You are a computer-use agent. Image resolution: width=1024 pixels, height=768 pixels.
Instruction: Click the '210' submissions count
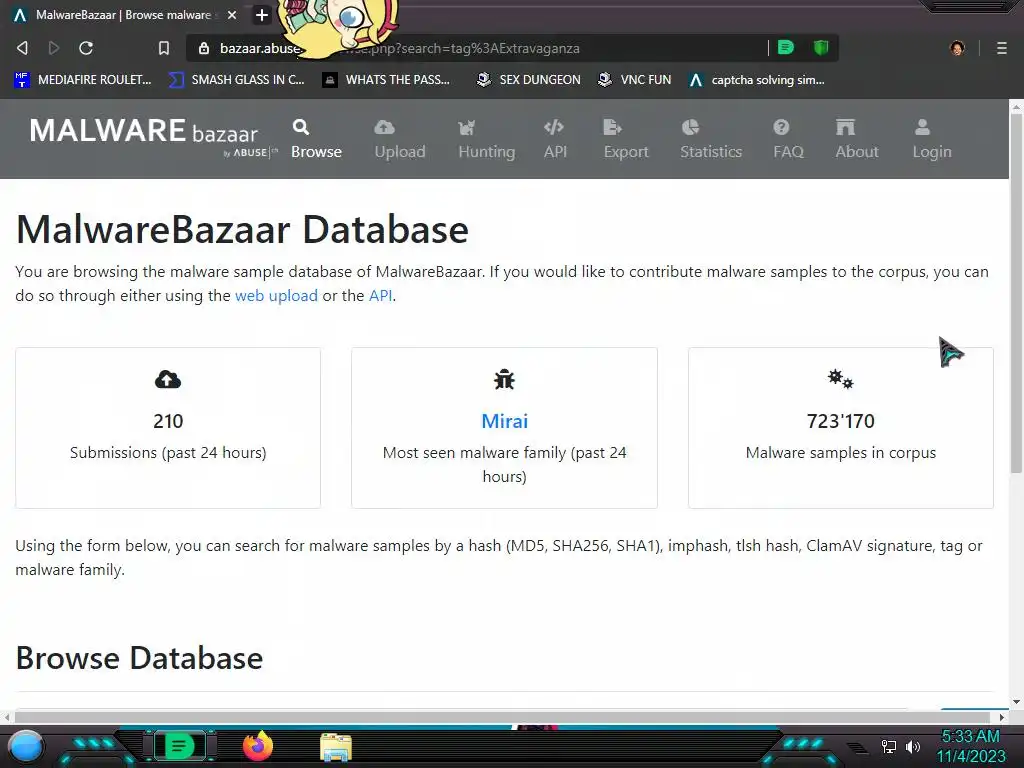coord(168,421)
